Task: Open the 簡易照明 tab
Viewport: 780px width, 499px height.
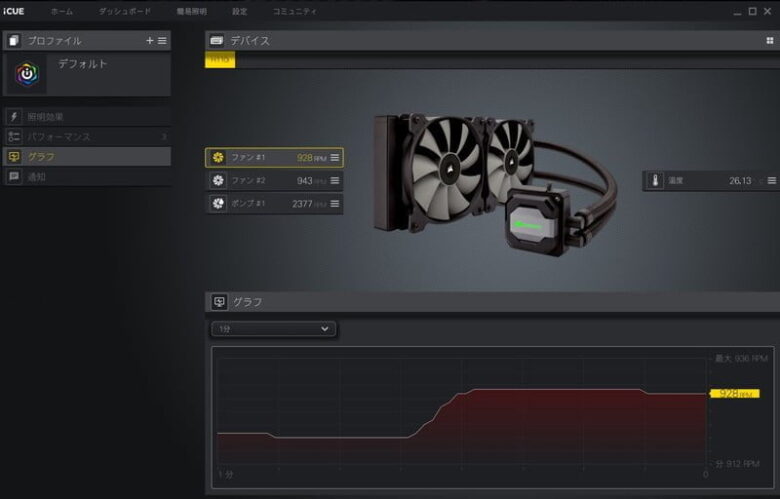Action: tap(192, 11)
